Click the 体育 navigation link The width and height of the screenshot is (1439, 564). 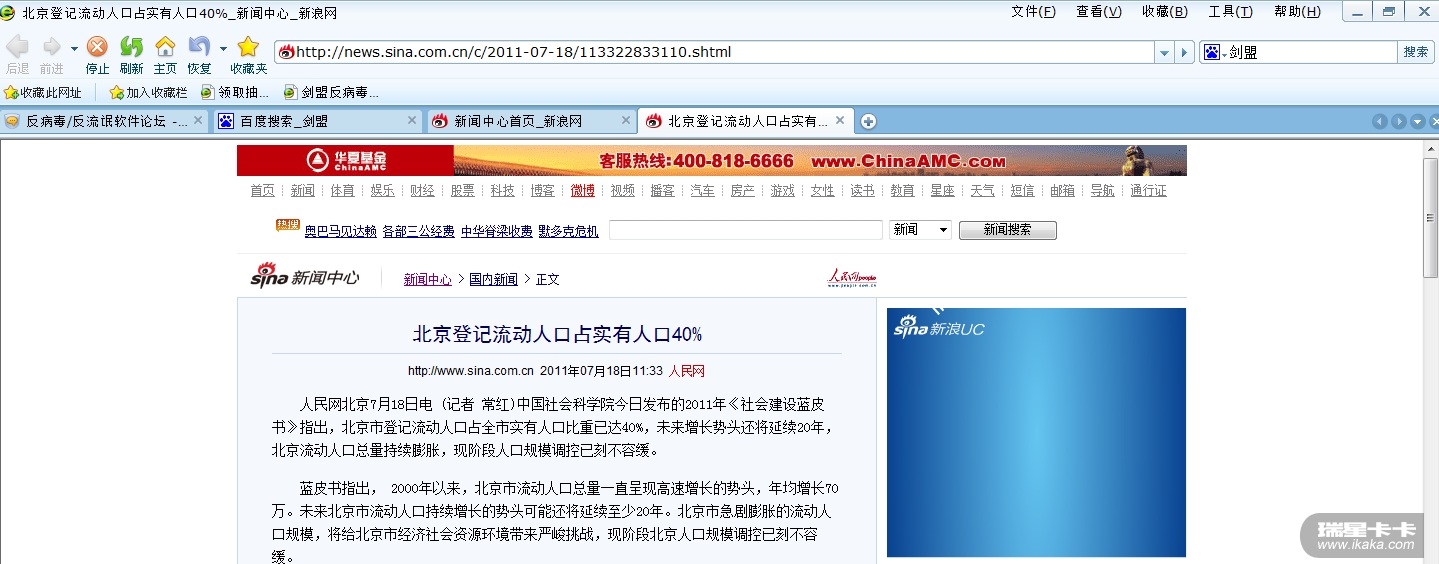342,190
